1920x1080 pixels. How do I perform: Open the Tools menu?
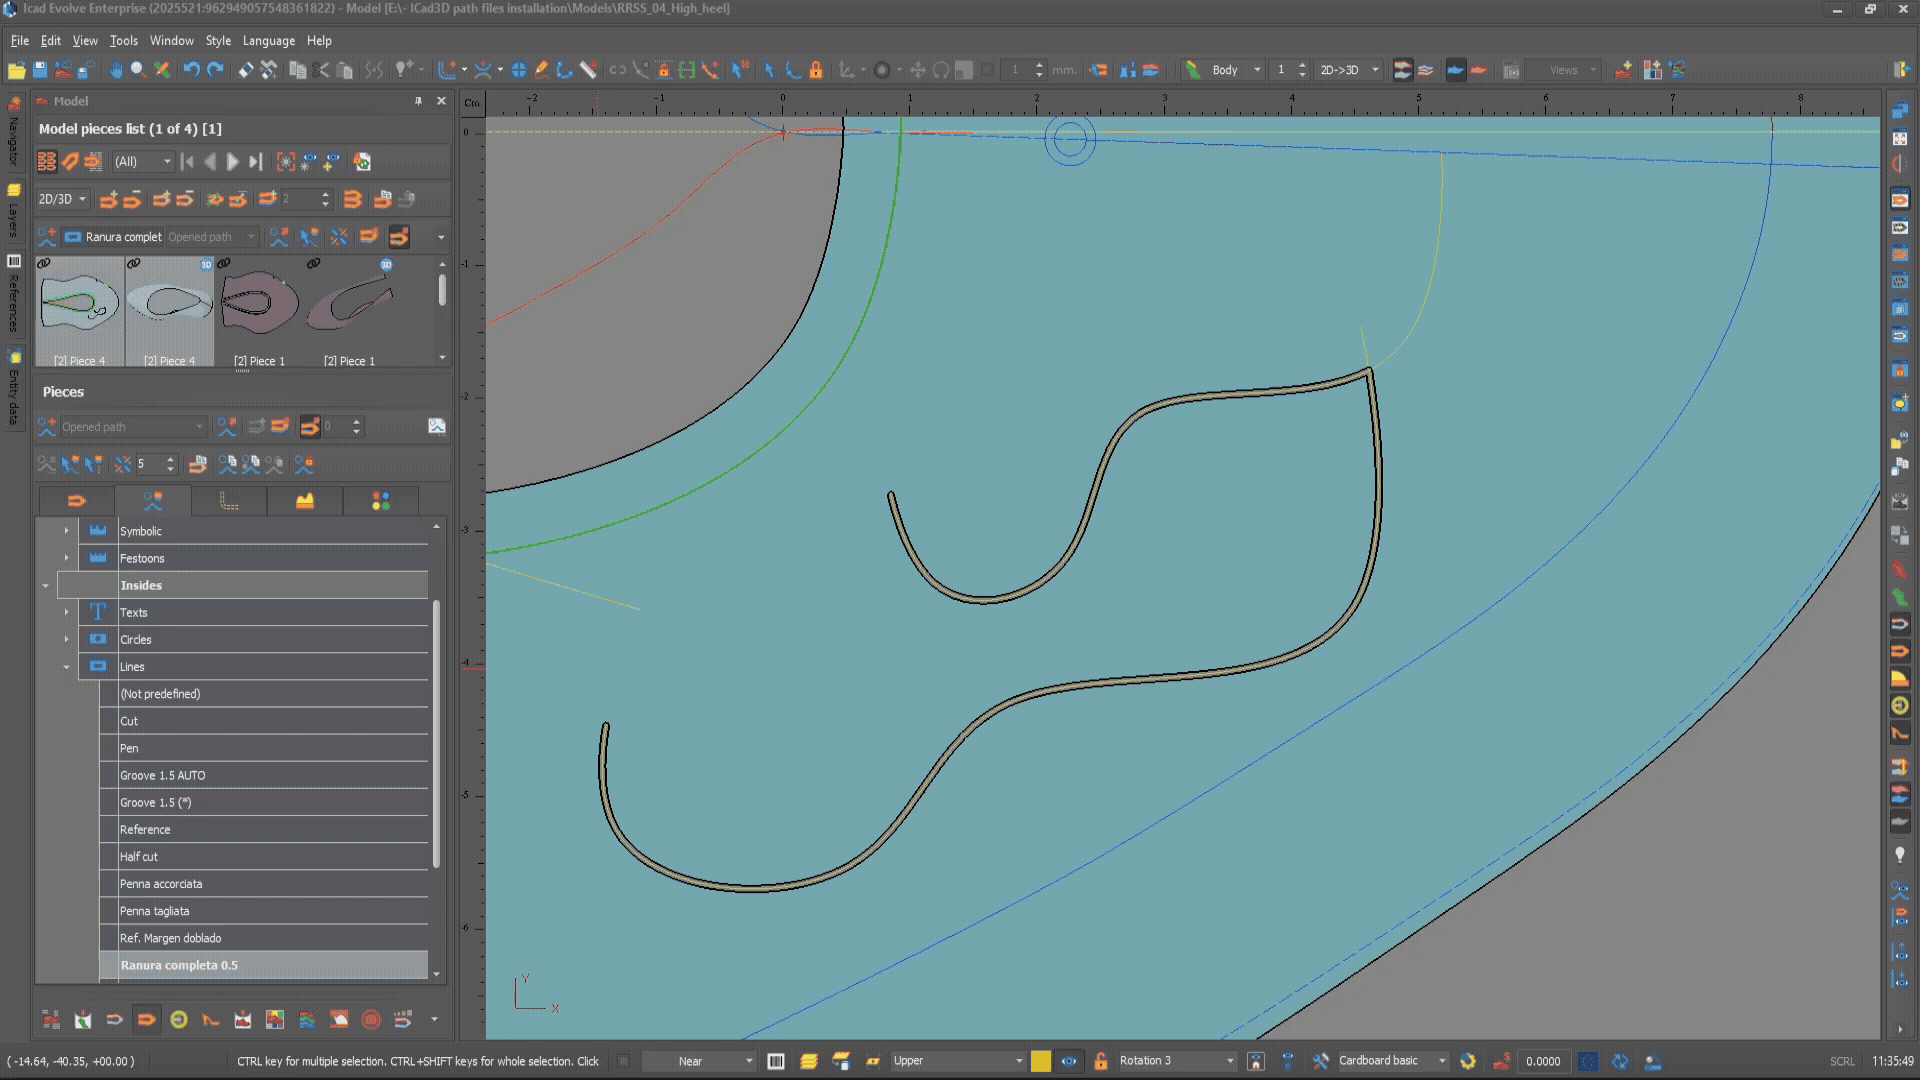(123, 41)
